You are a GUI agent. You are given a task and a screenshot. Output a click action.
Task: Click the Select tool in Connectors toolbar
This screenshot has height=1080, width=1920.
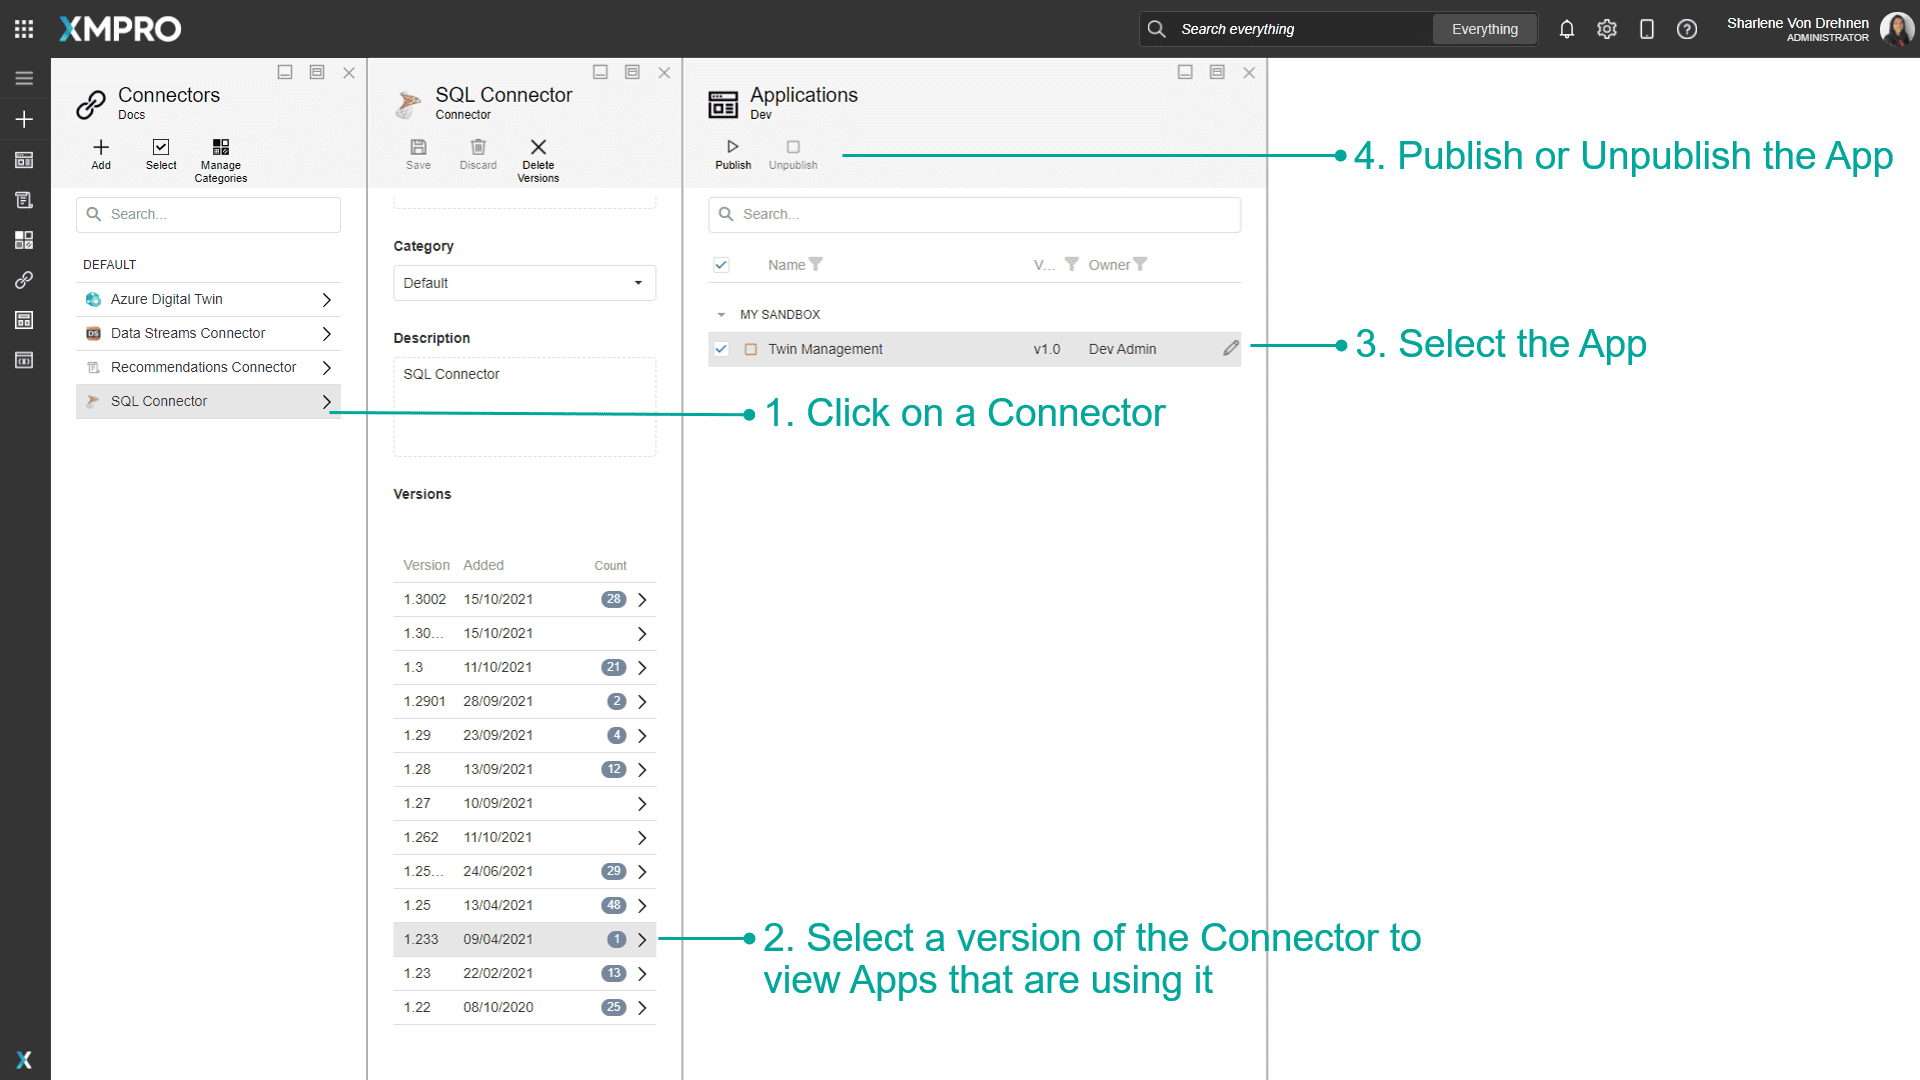pos(161,155)
